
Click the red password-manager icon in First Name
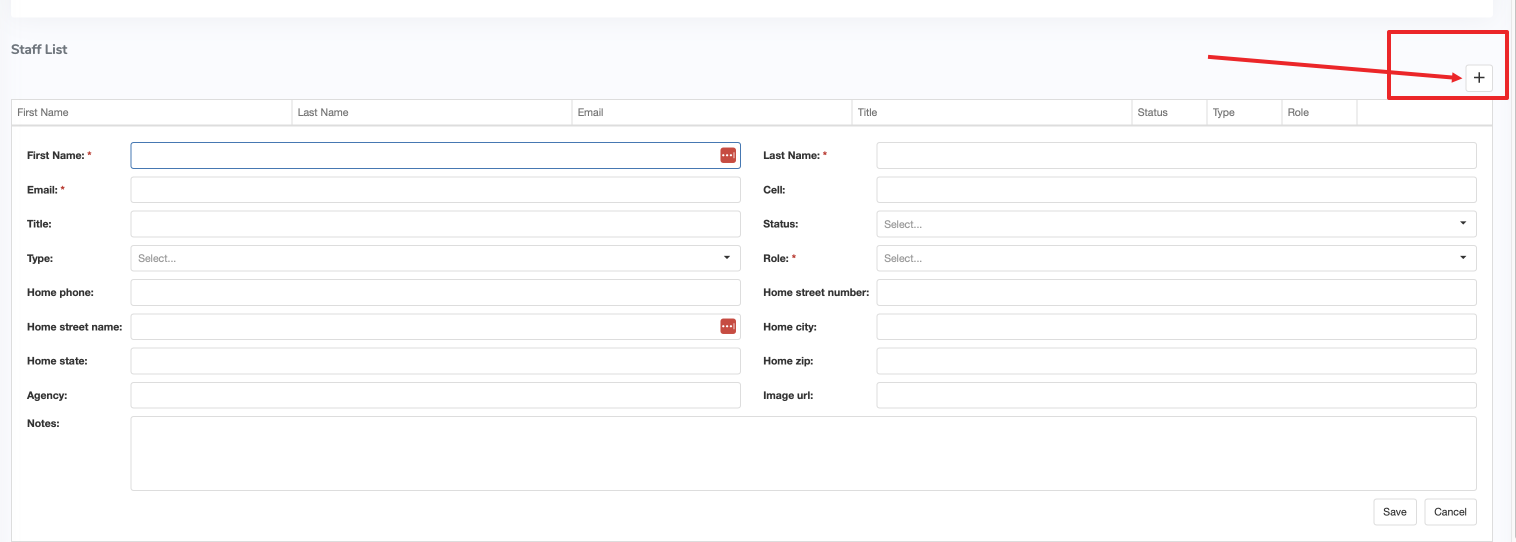point(728,155)
